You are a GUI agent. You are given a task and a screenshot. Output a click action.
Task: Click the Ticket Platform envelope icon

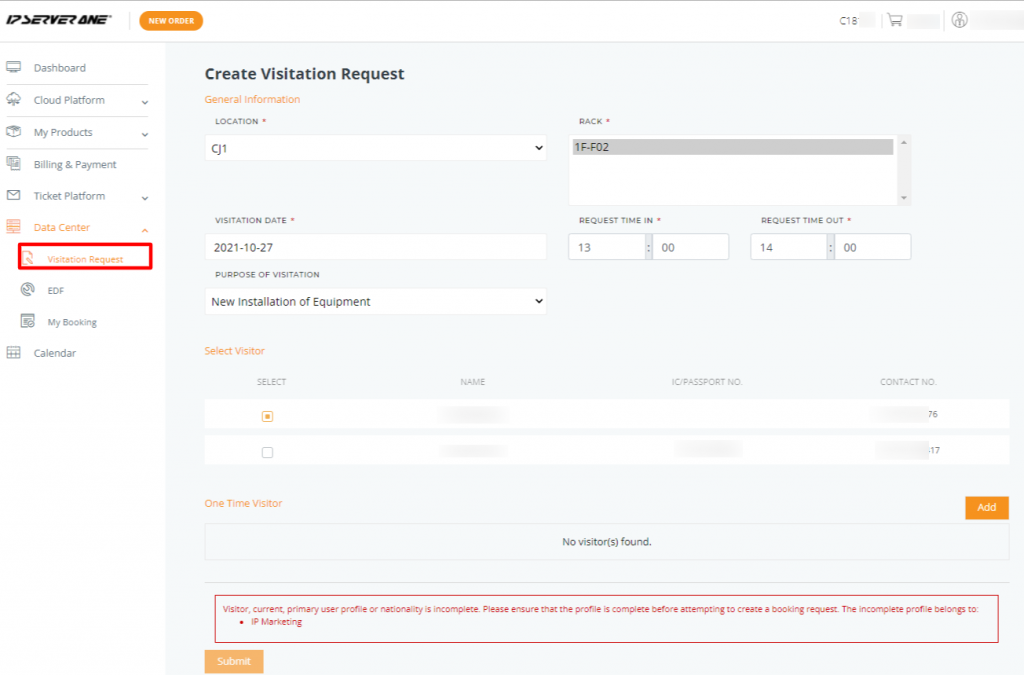coord(14,195)
